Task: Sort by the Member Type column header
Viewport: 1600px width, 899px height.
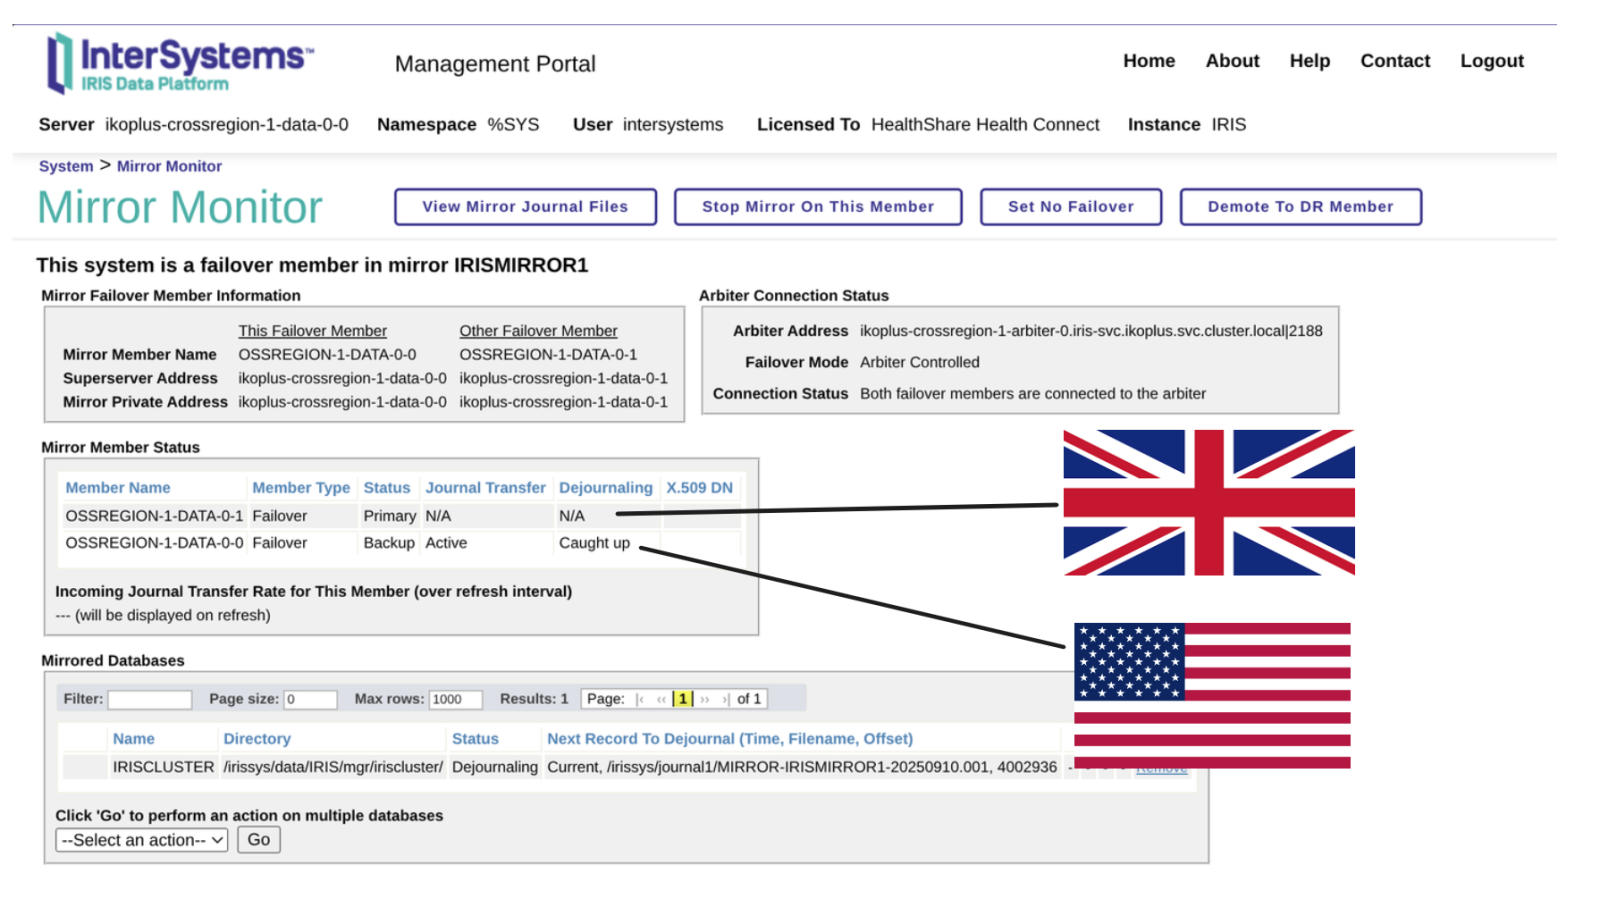Action: (301, 488)
